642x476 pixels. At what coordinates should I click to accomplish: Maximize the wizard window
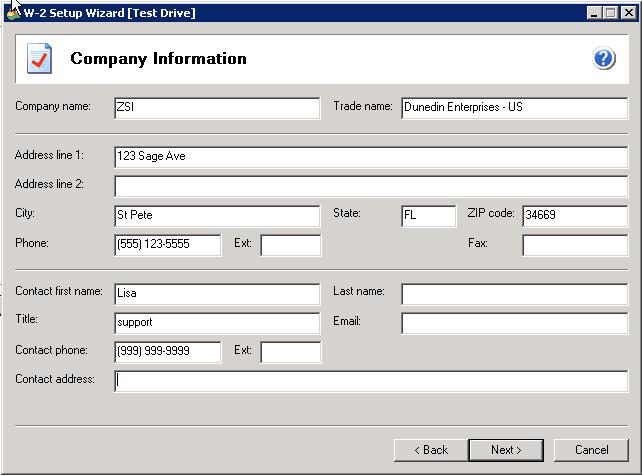610,13
